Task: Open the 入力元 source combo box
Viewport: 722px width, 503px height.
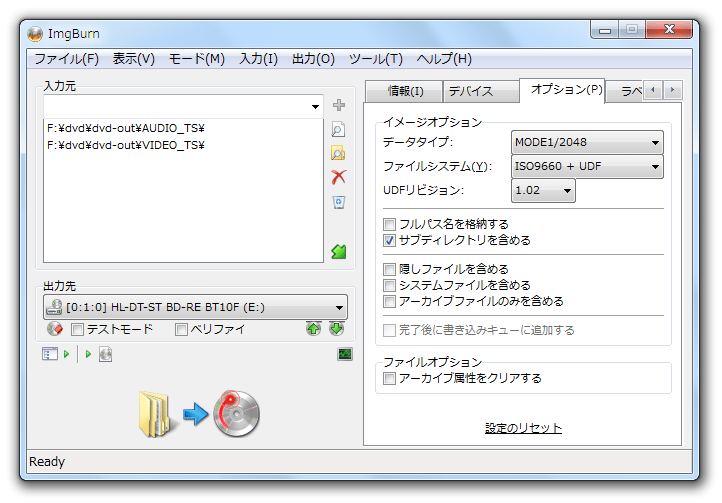Action: pyautogui.click(x=183, y=107)
